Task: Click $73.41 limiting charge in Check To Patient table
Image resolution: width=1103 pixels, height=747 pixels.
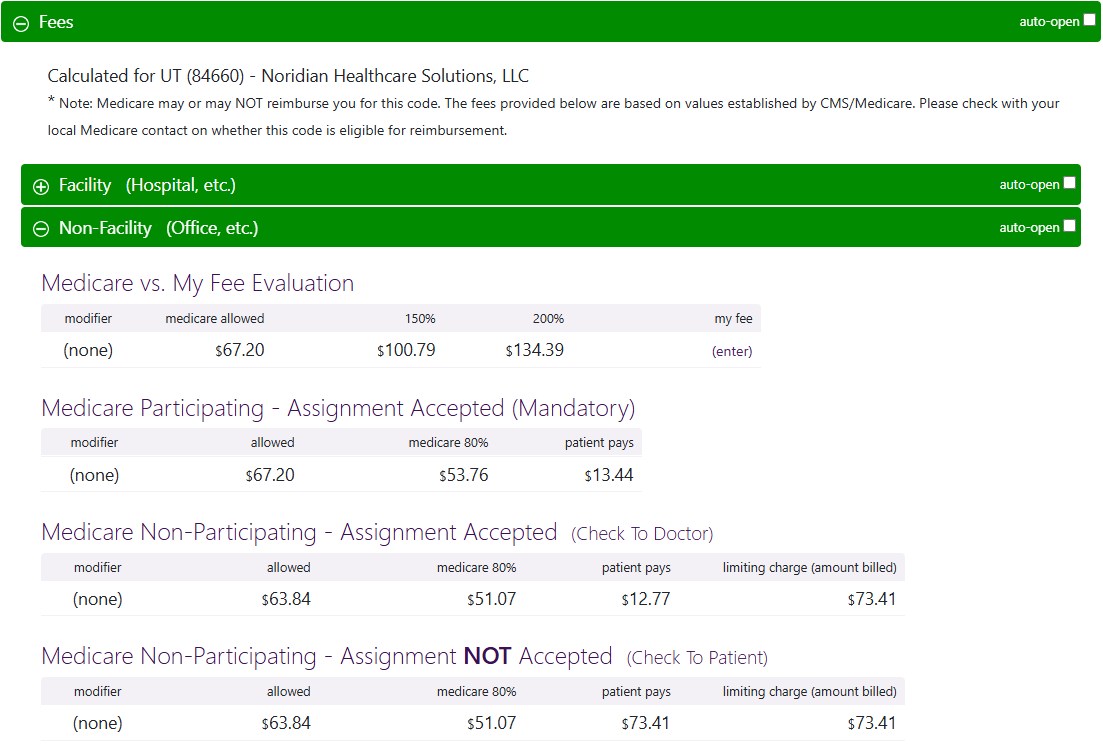Action: 872,722
